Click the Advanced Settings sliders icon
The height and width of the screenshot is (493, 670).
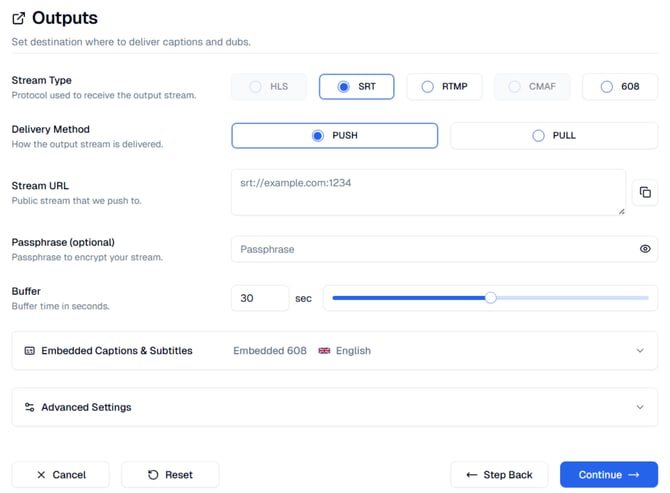29,407
